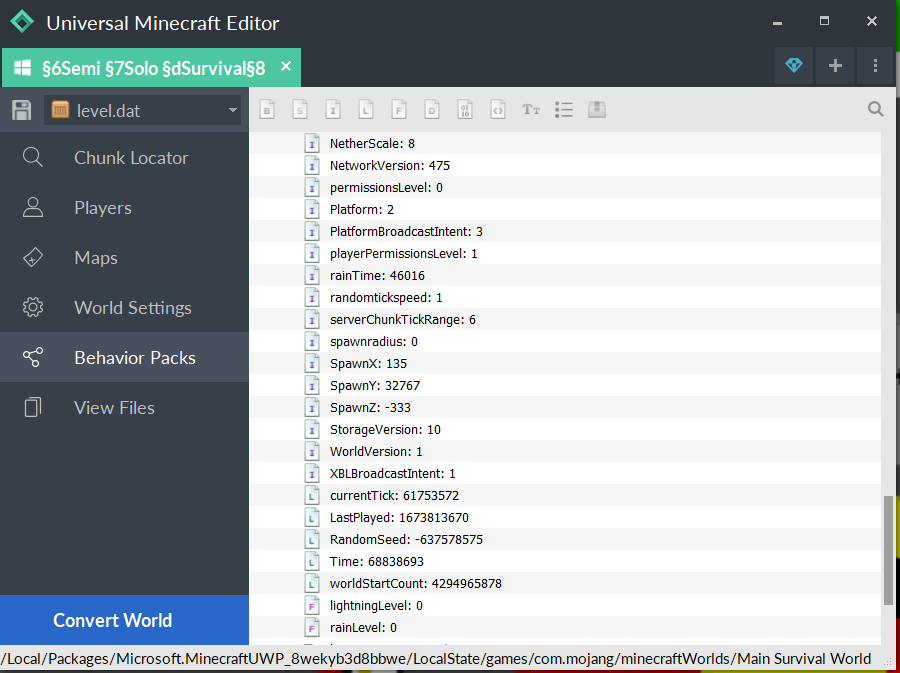Screen dimensions: 900x673
Task: Add a Long tag from toolbar
Action: click(x=366, y=110)
